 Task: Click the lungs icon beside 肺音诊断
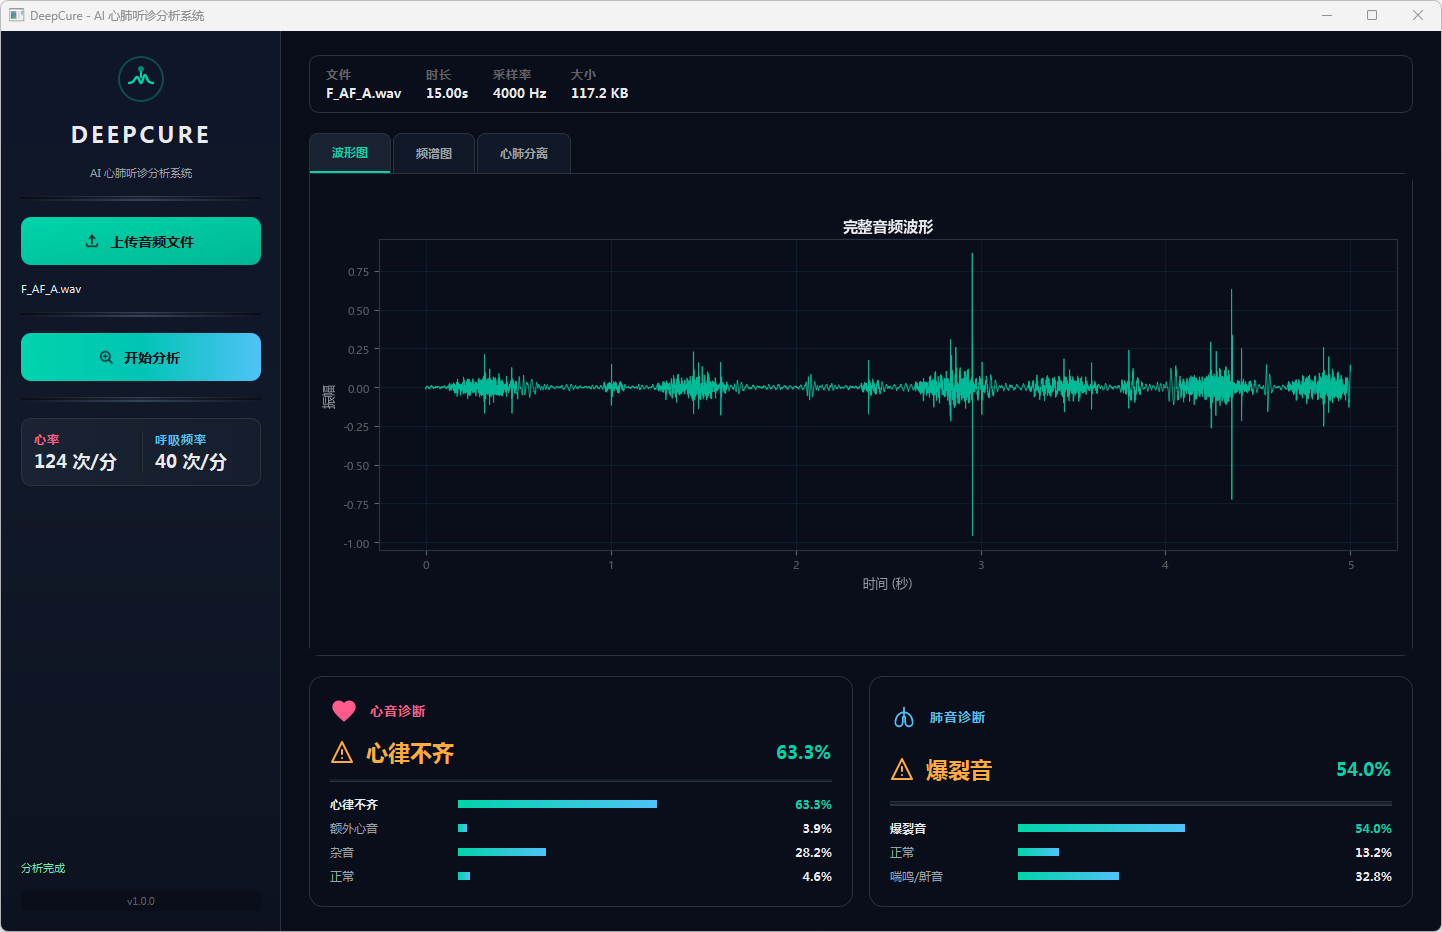[904, 717]
